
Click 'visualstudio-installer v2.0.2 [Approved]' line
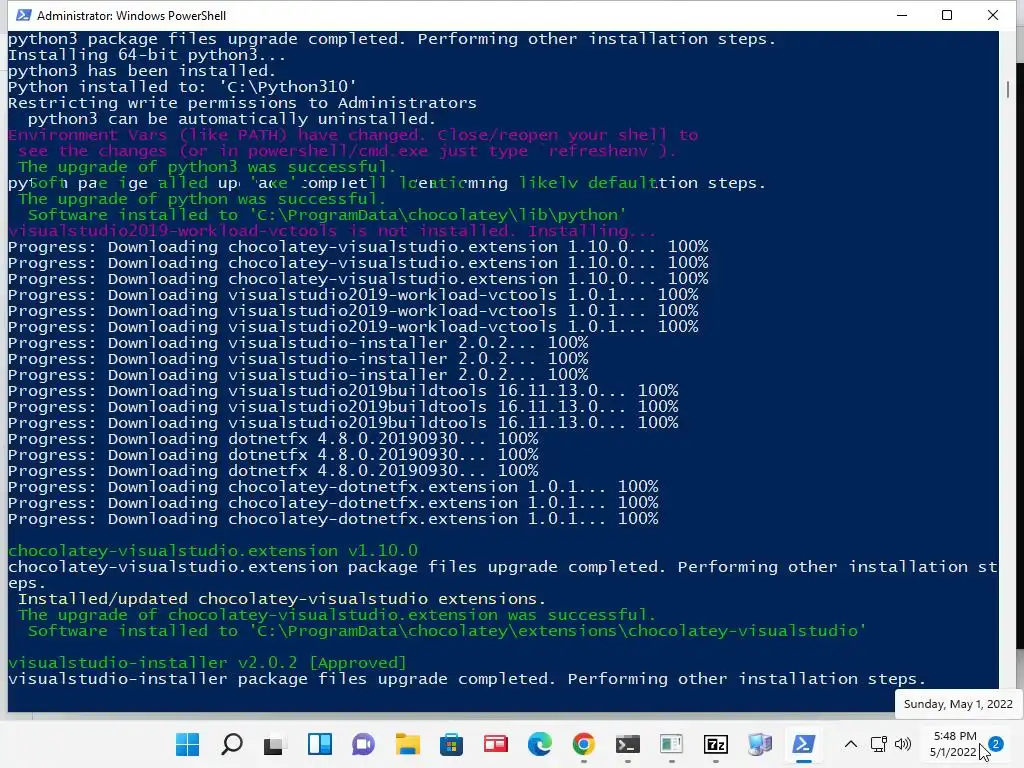[207, 663]
